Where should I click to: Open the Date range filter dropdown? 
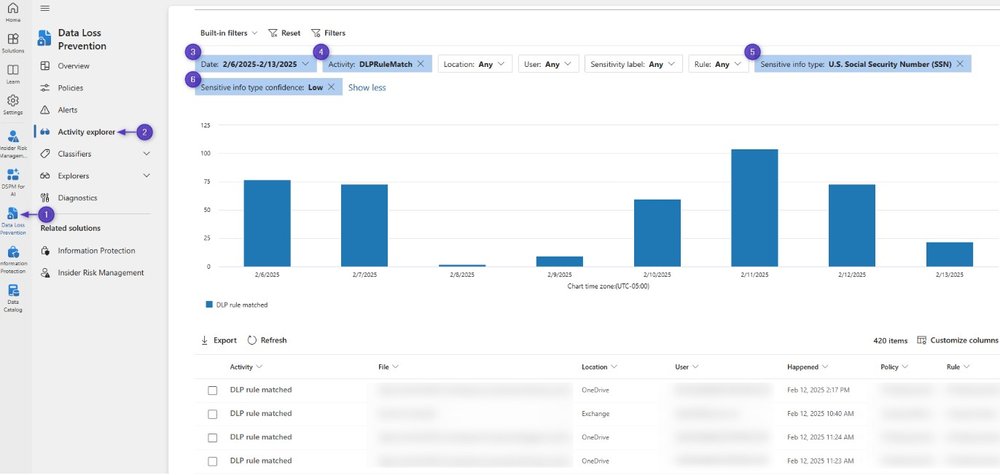256,64
